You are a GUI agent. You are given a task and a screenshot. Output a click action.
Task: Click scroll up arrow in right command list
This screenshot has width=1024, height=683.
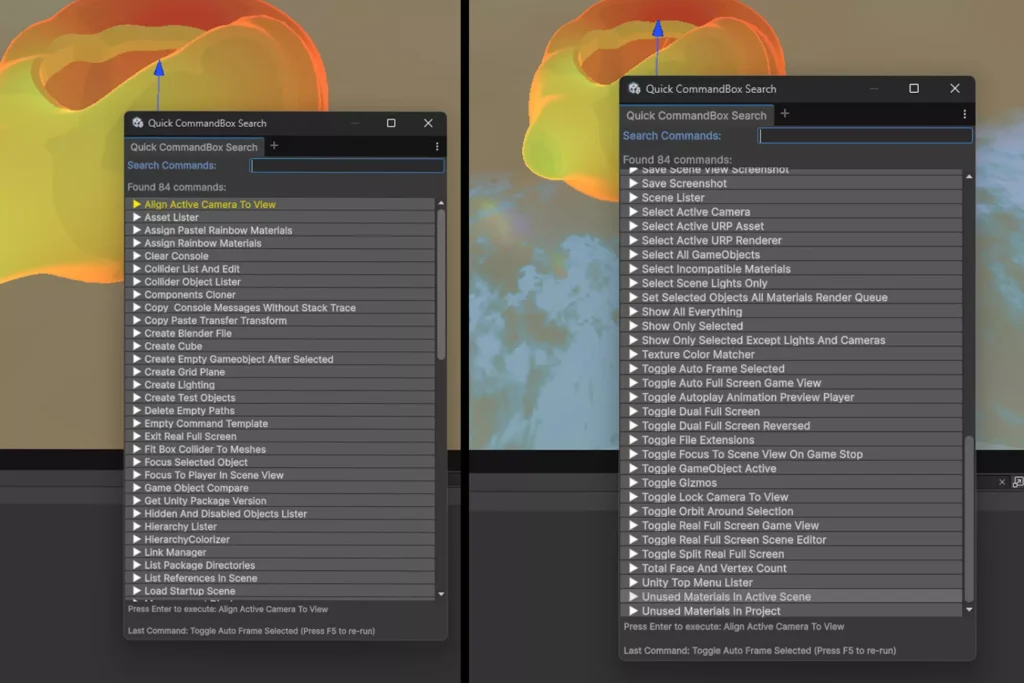pos(969,177)
